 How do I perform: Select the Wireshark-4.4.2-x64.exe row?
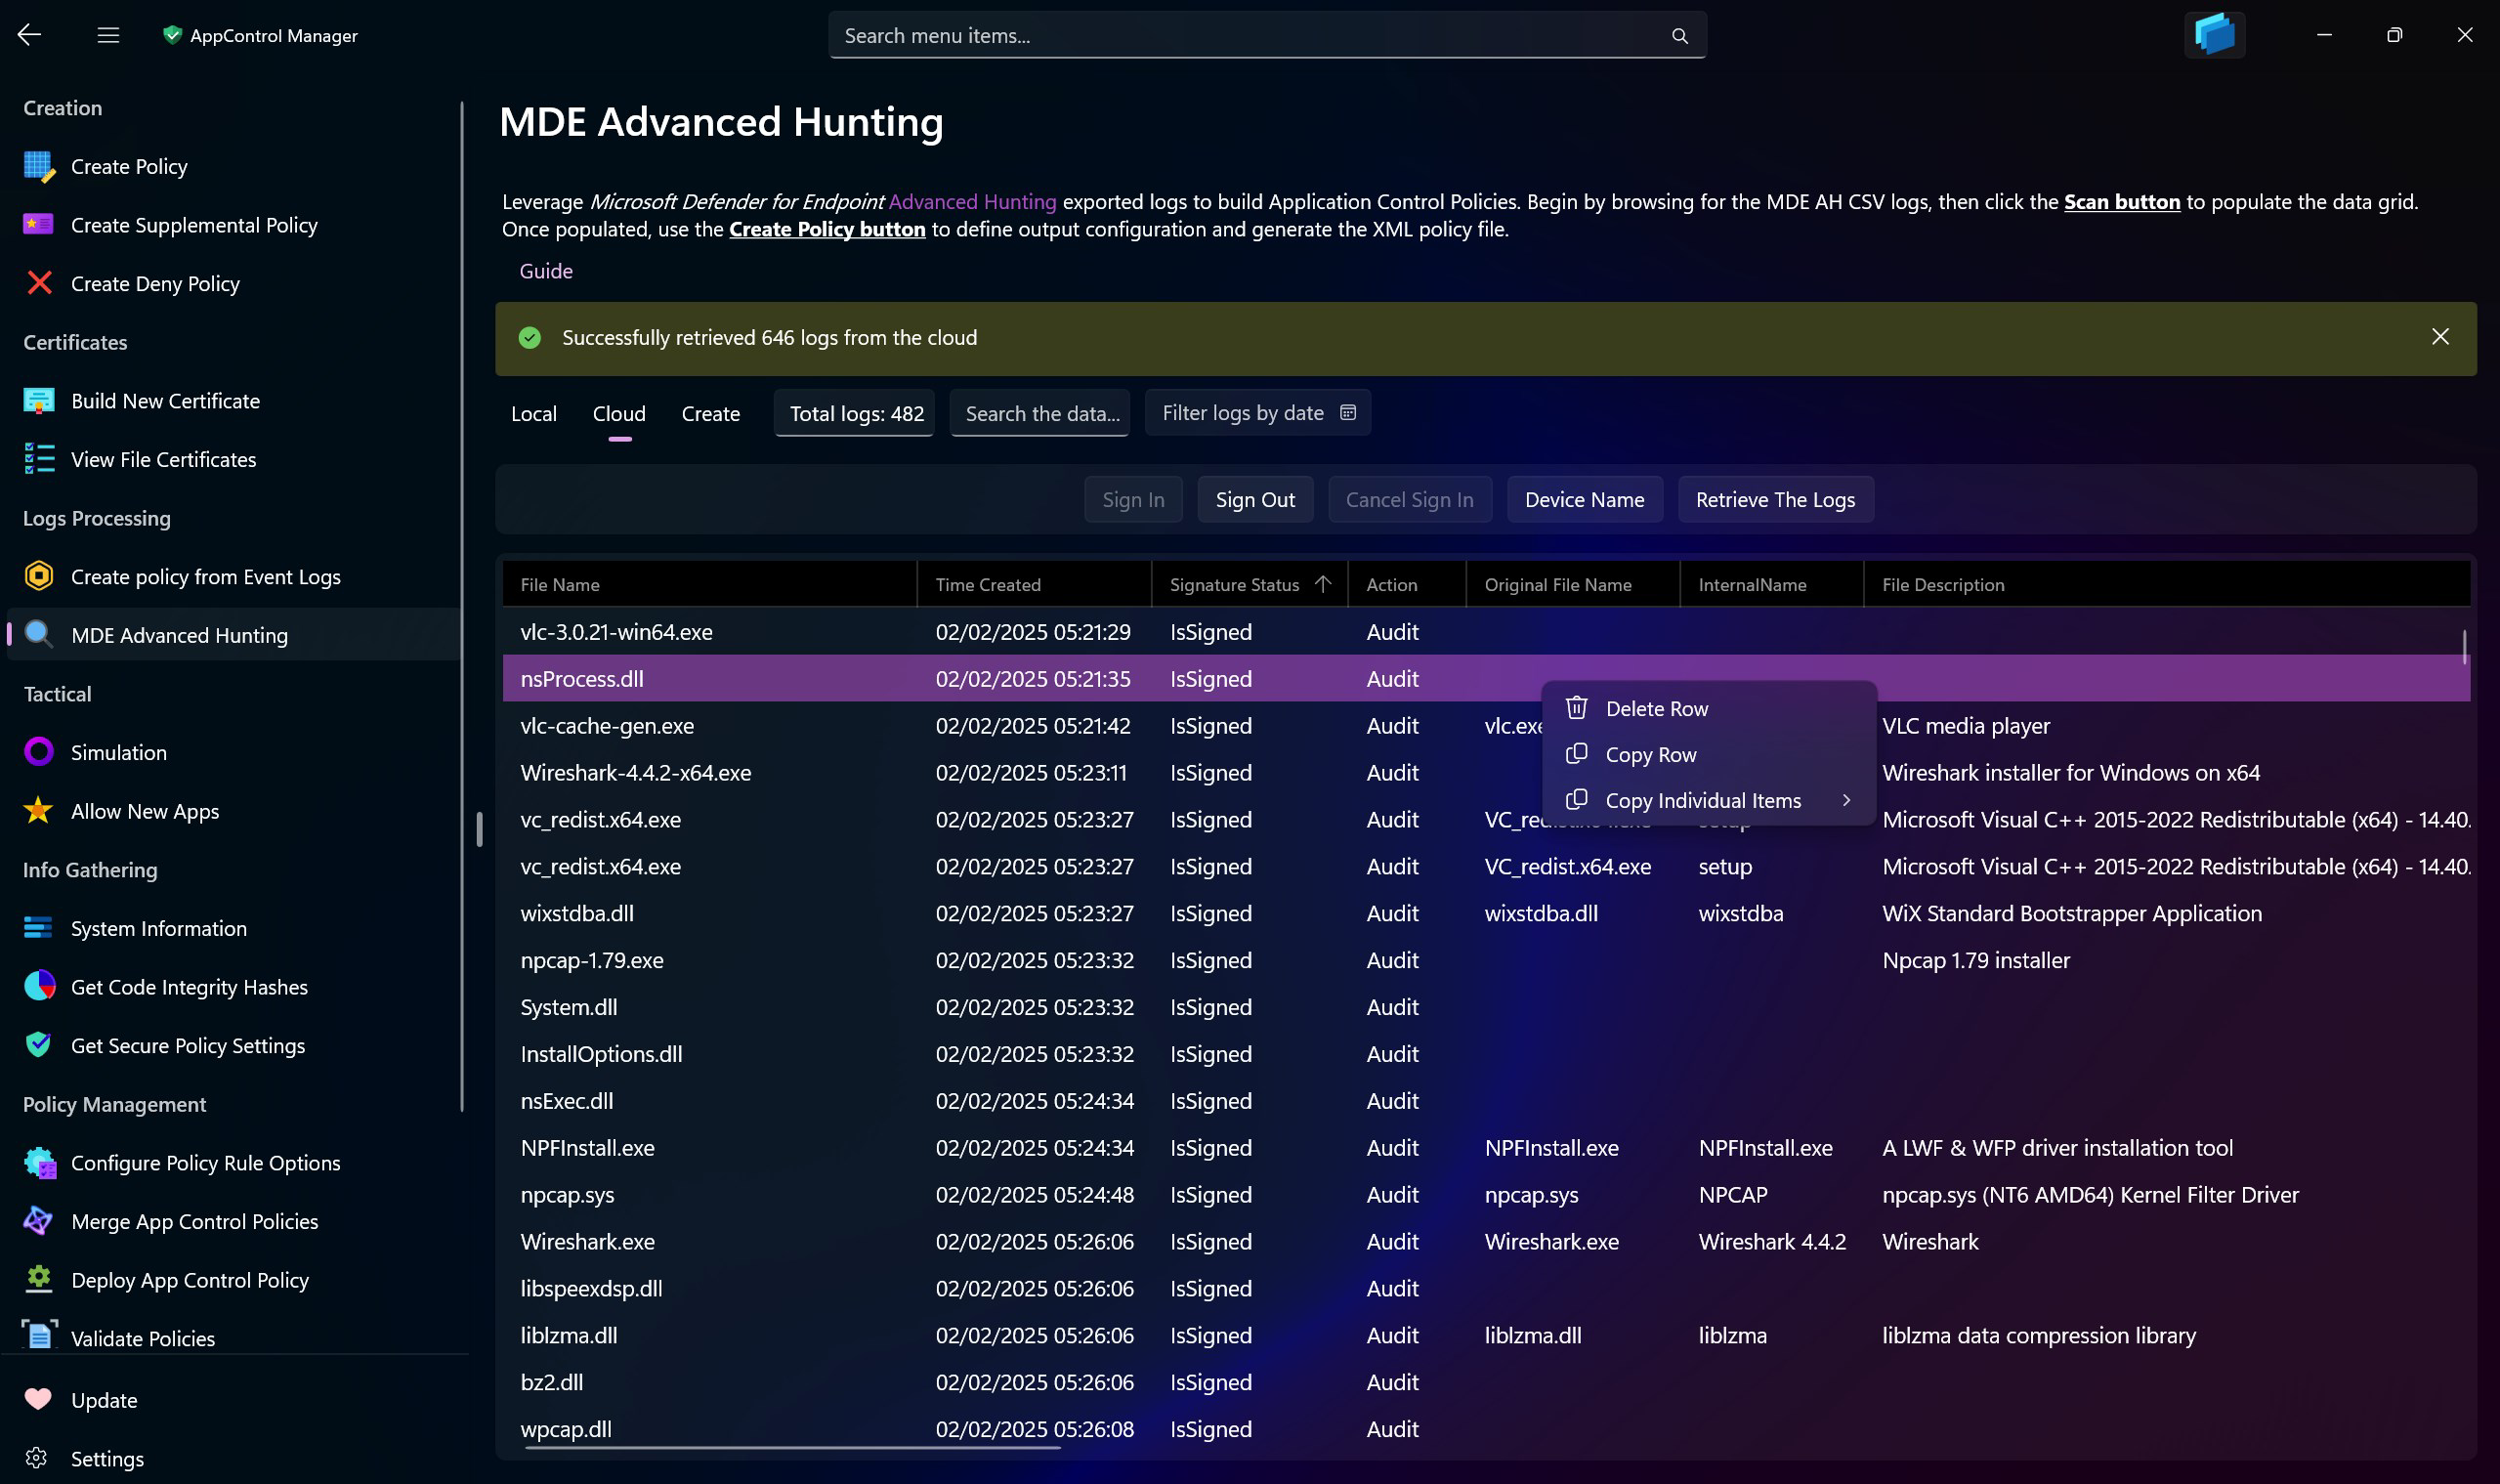tap(1486, 772)
